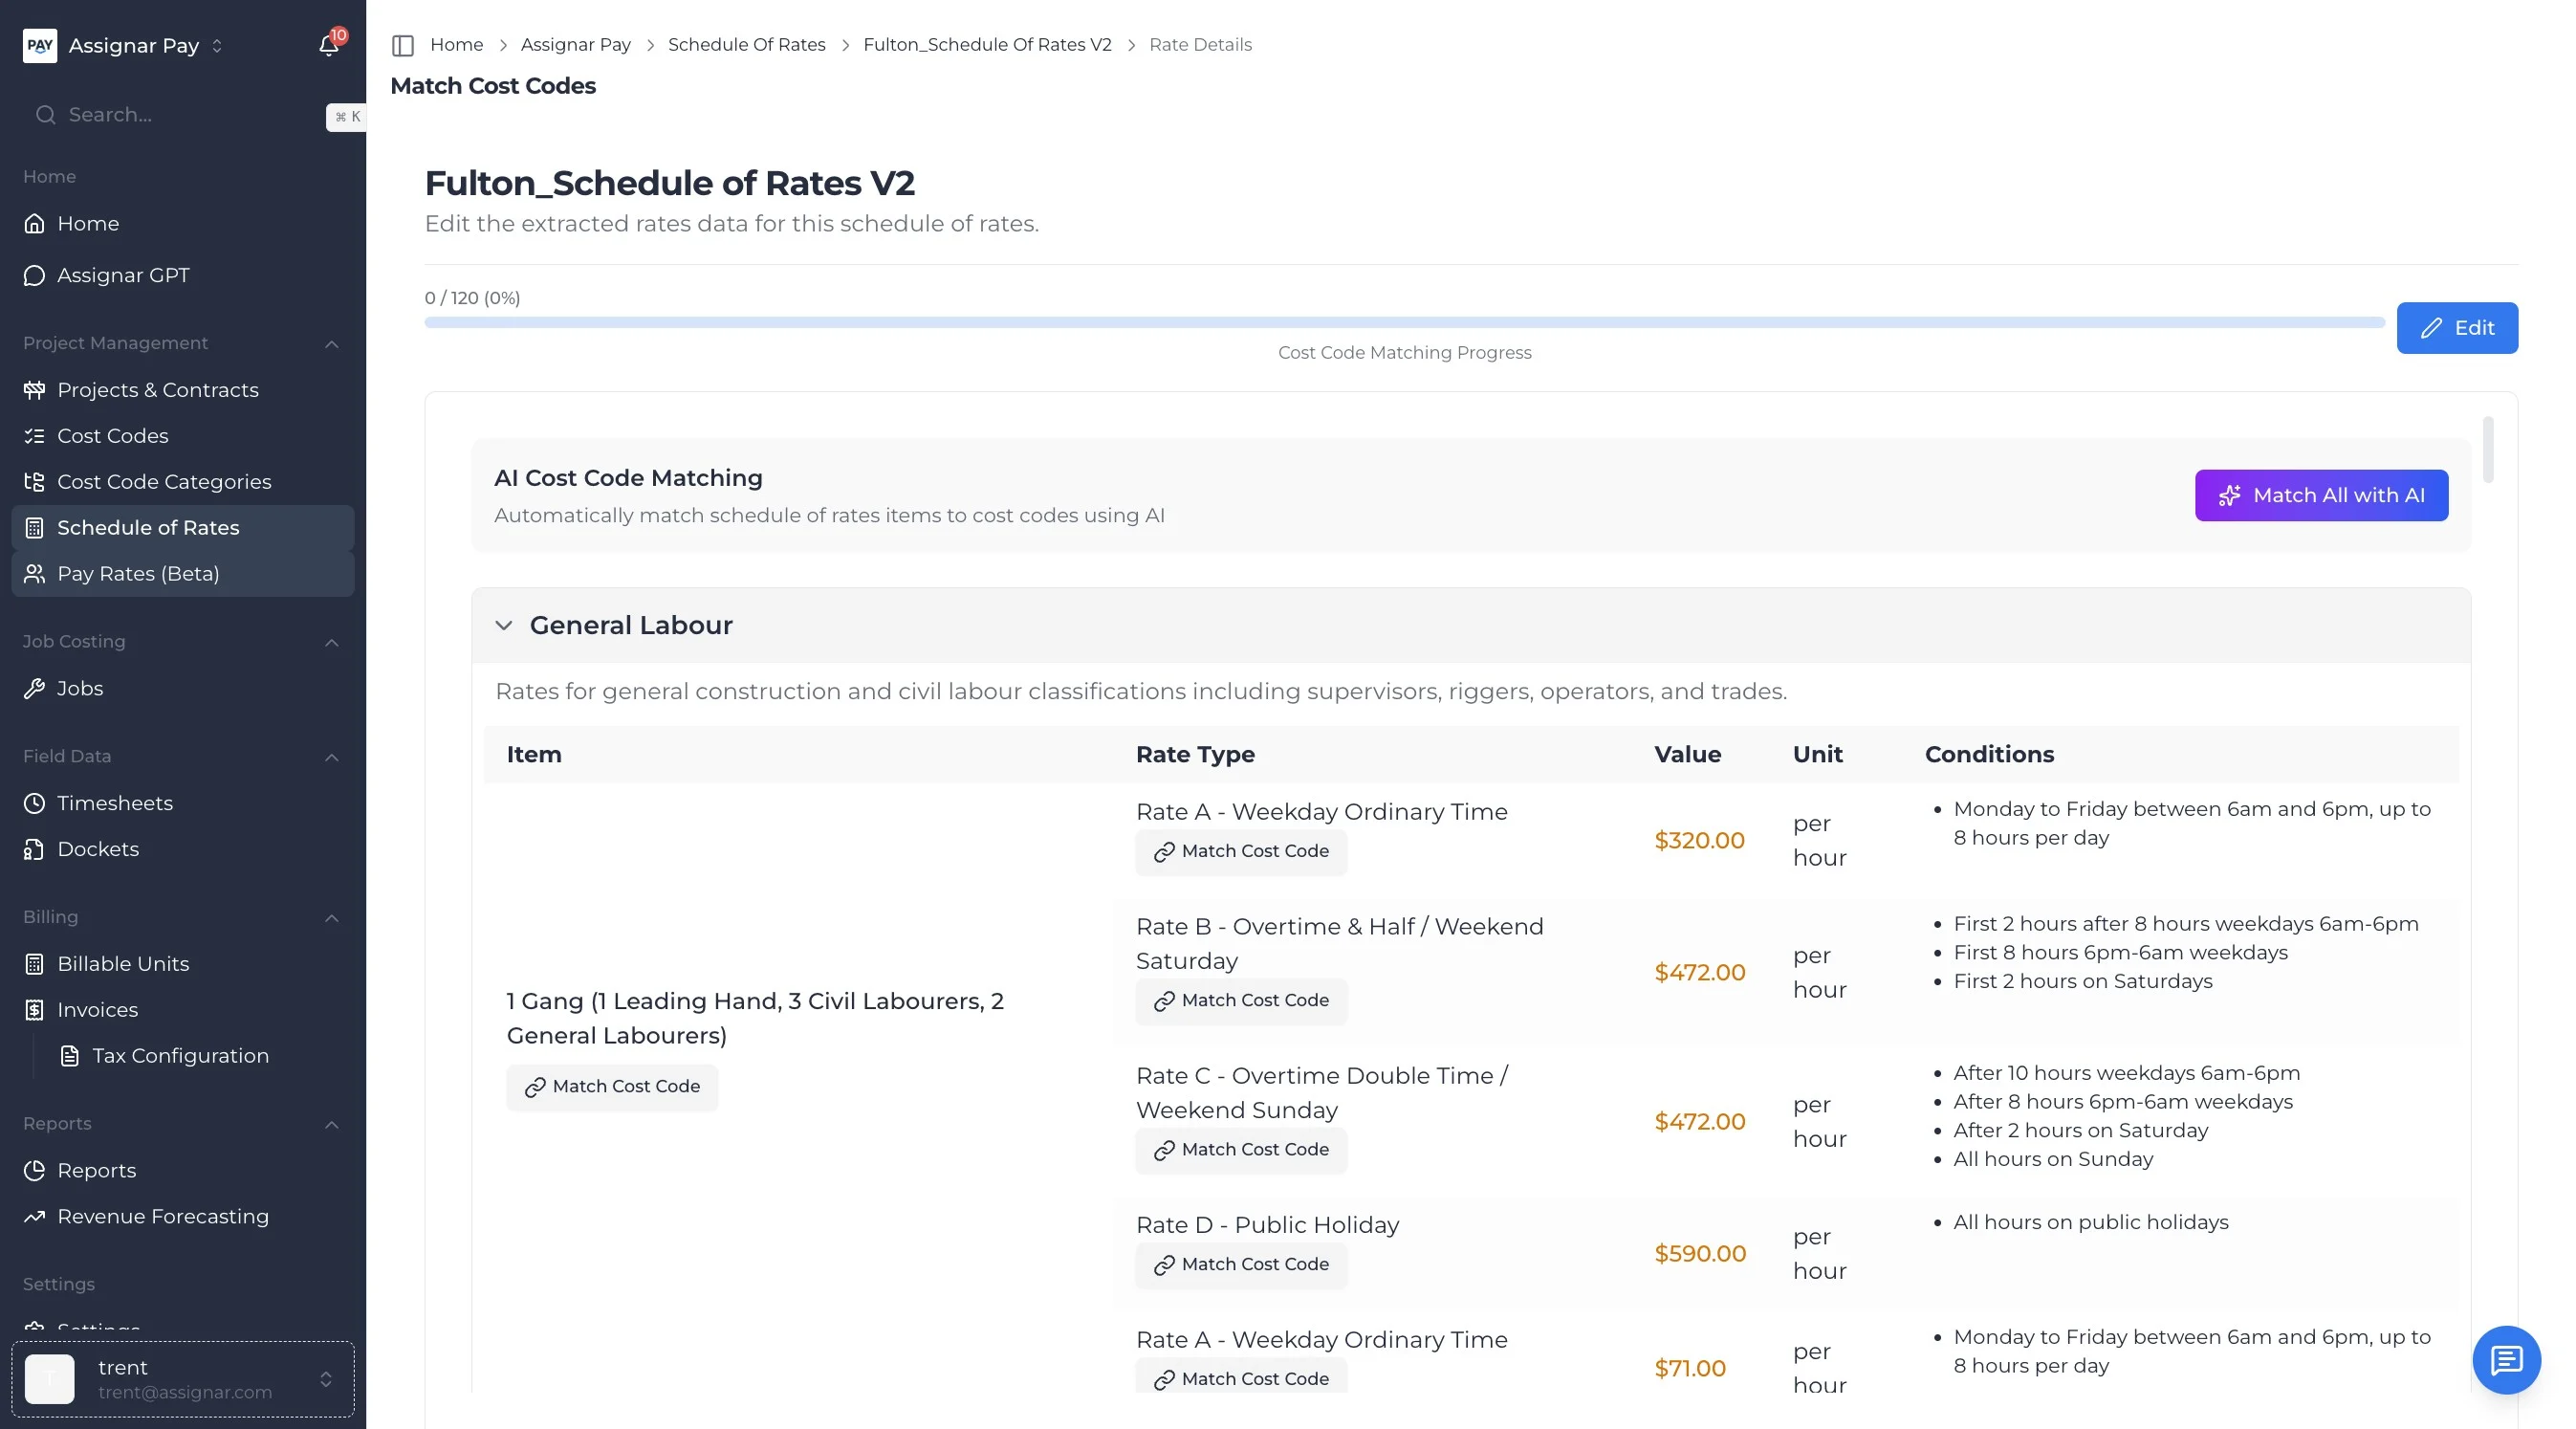The height and width of the screenshot is (1429, 2576).
Task: Open the trent user account menu
Action: click(x=183, y=1379)
